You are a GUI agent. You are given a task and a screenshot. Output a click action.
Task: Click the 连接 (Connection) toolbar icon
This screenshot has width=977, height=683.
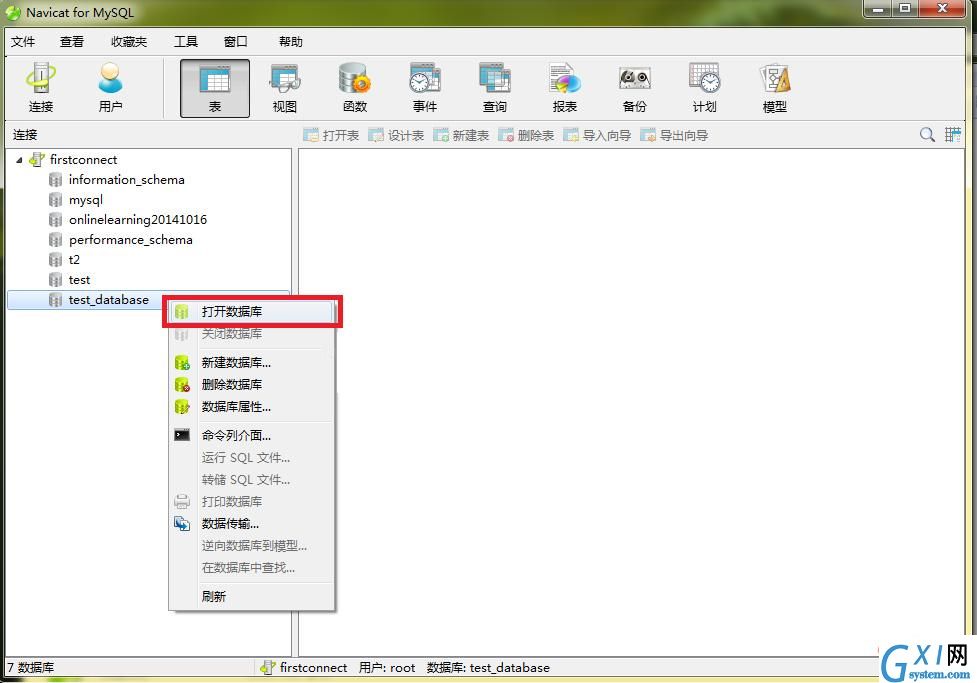click(x=41, y=88)
